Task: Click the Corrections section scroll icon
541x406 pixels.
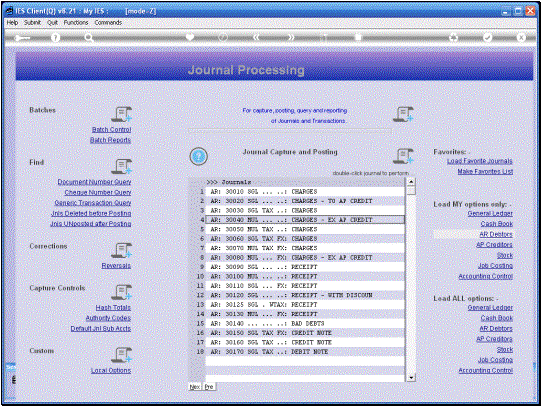Action: click(122, 250)
